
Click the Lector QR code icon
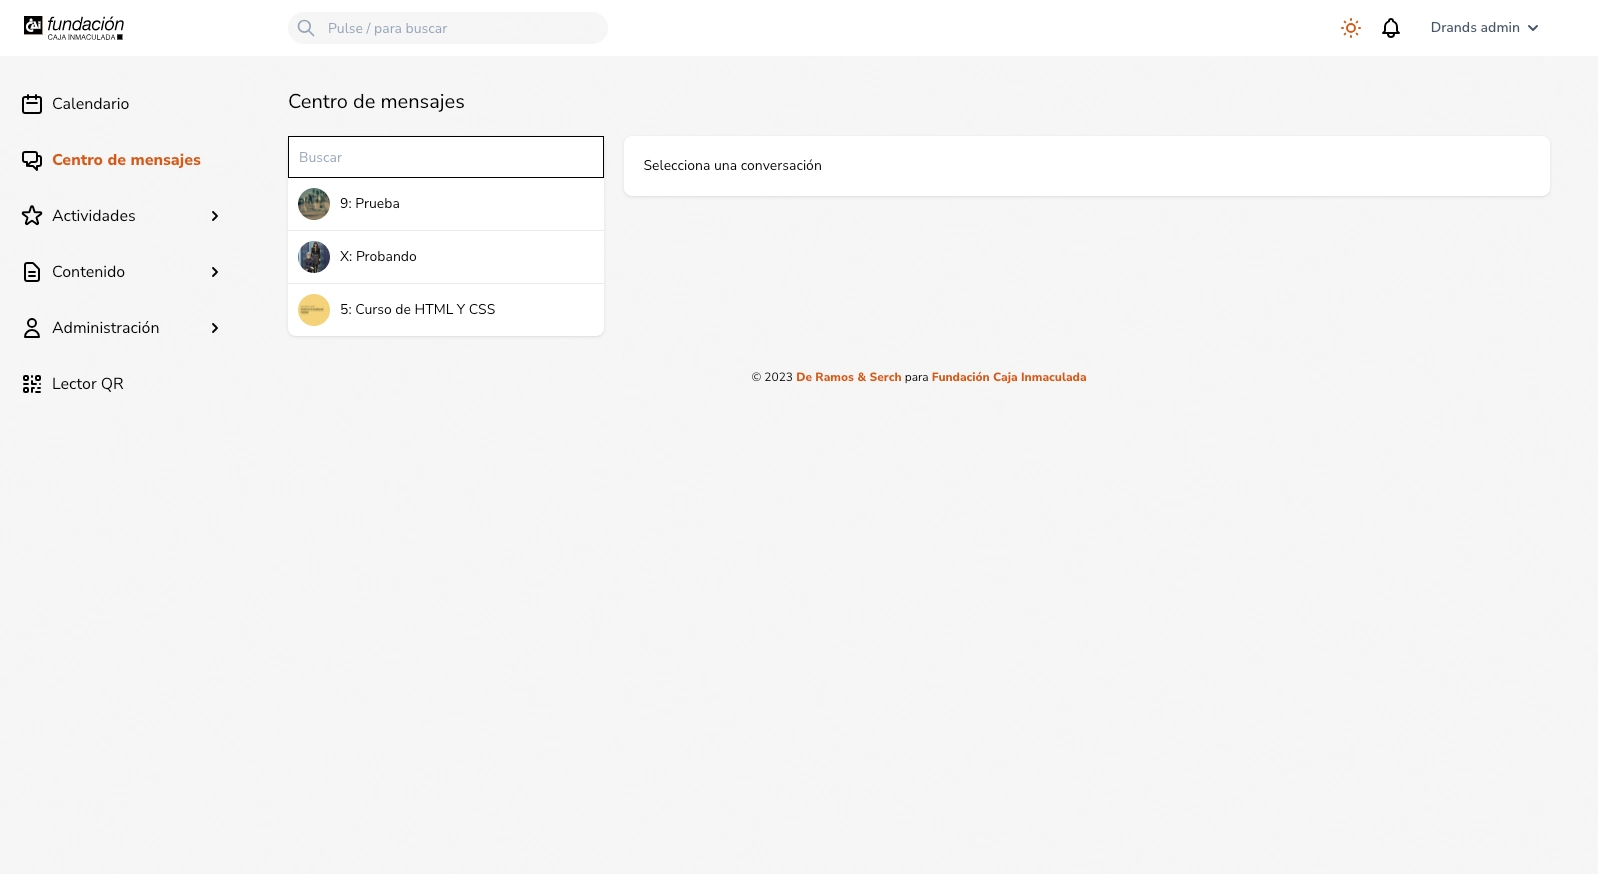click(x=32, y=384)
